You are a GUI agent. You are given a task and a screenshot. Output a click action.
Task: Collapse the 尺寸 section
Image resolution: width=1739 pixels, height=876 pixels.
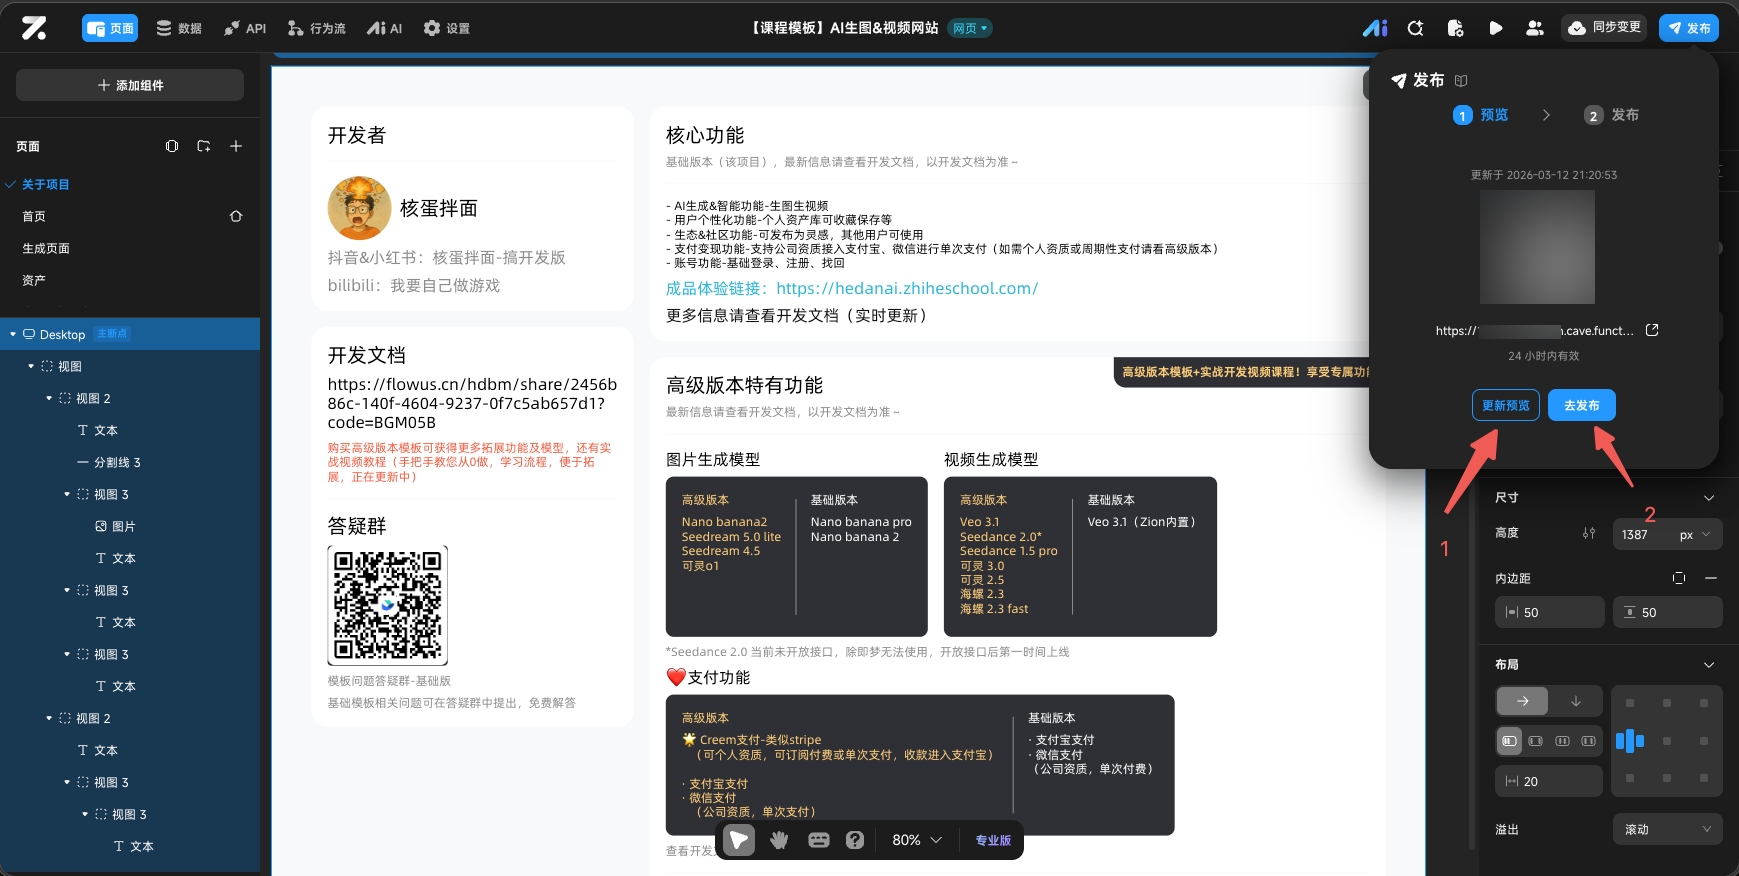pyautogui.click(x=1709, y=498)
